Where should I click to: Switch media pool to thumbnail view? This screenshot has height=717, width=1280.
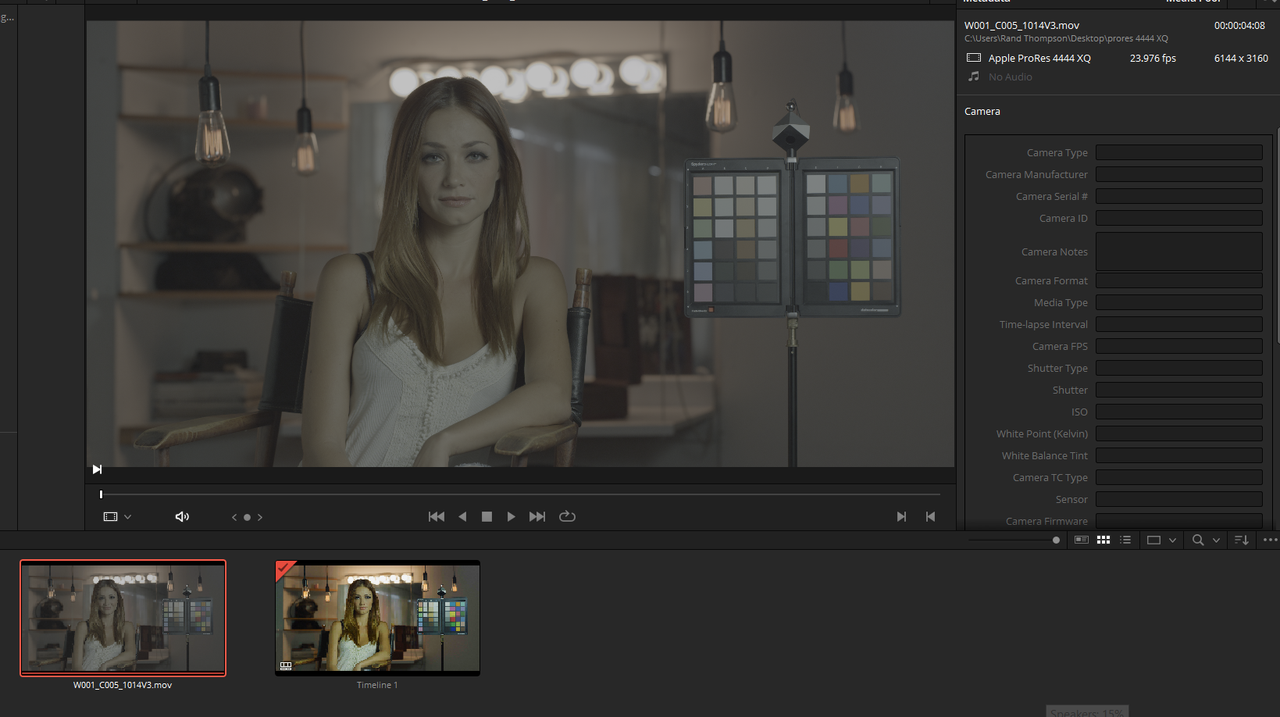[x=1103, y=540]
